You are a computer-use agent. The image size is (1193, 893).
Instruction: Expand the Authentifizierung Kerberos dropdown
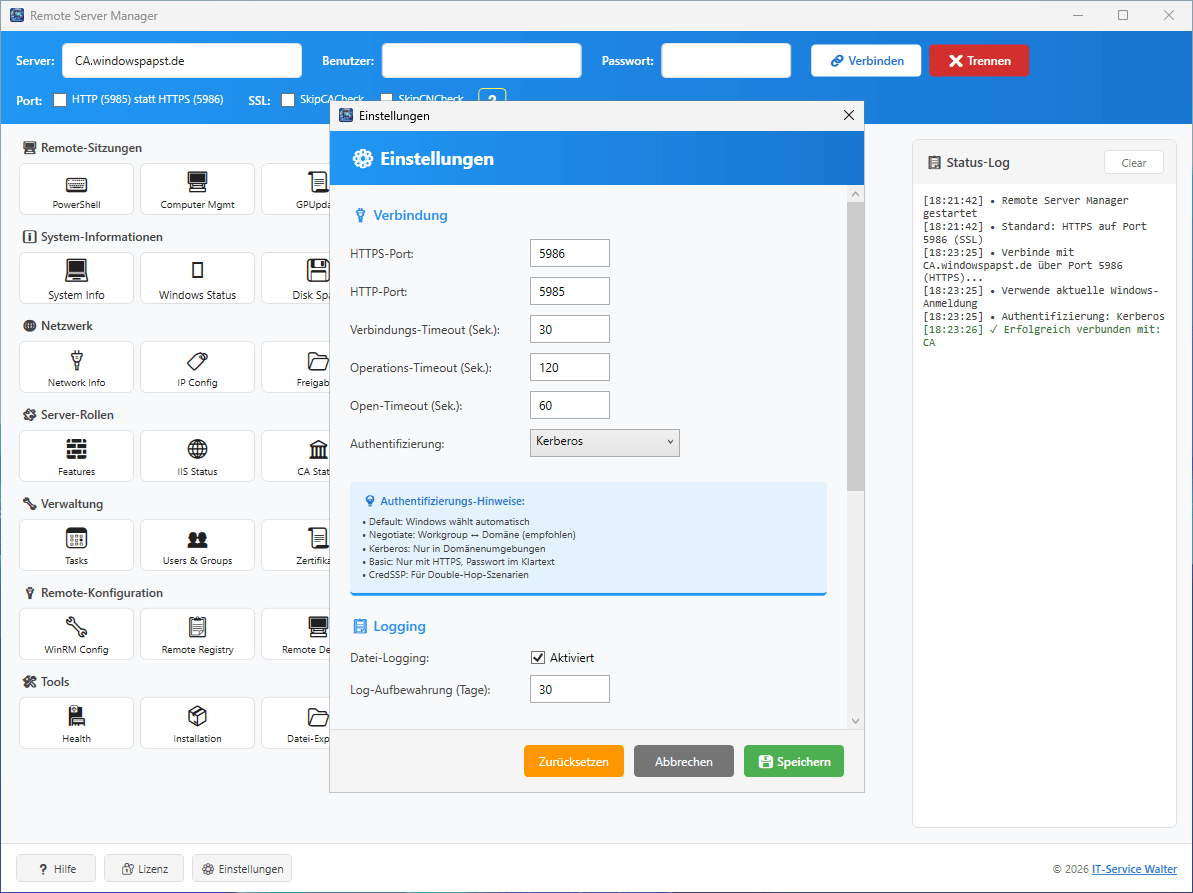(x=604, y=442)
